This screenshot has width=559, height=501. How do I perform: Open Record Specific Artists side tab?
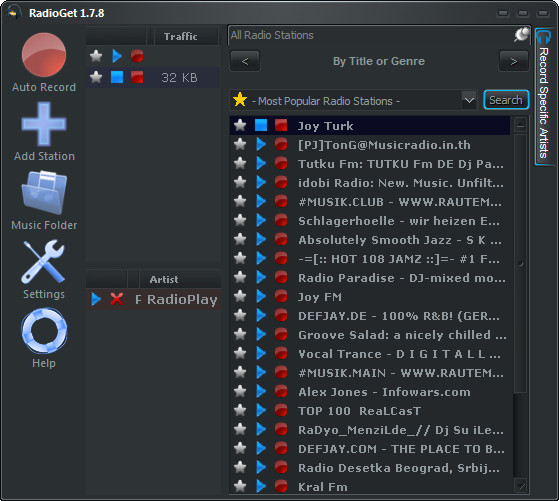[544, 96]
